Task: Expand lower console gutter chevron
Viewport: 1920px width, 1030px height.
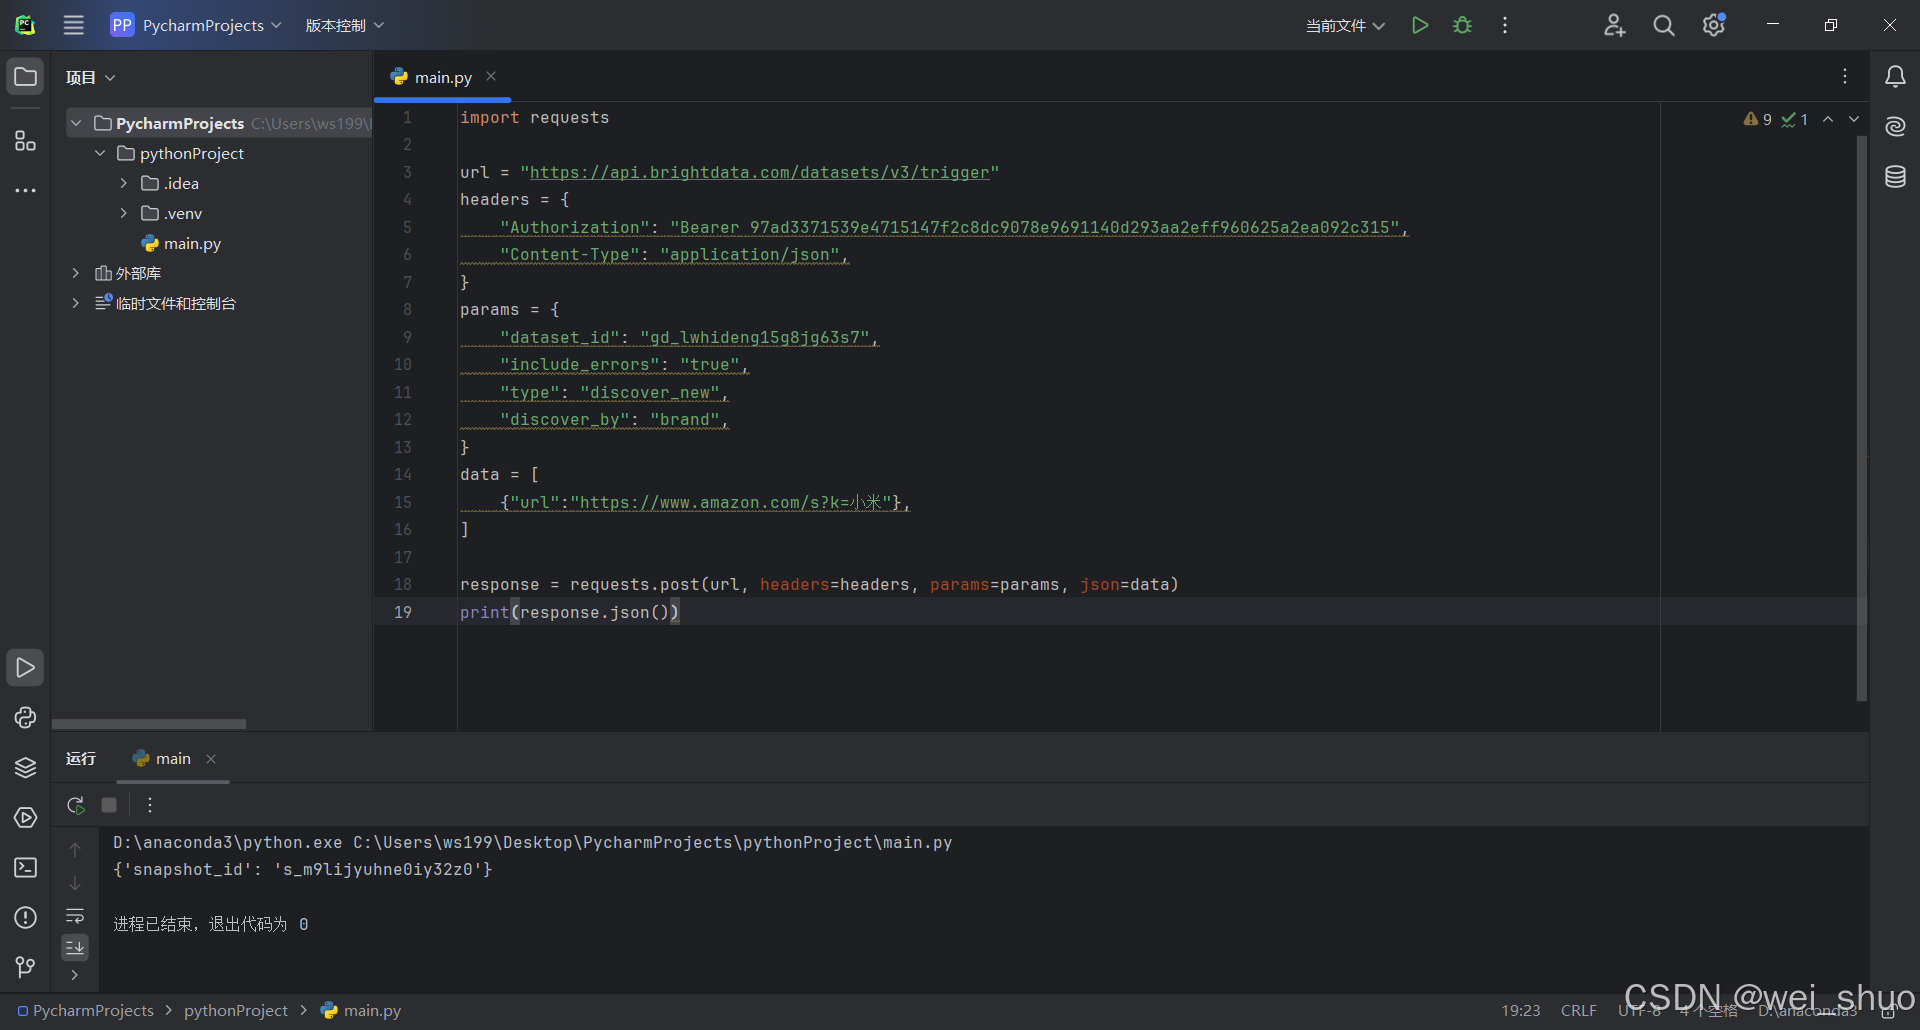Action: pyautogui.click(x=75, y=975)
